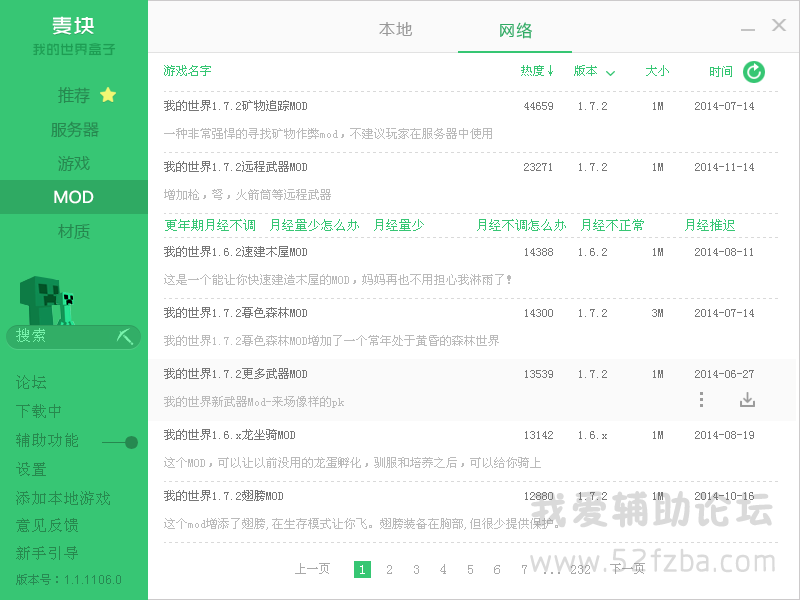800x600 pixels.
Task: Open the 论坛 link
Action: (x=31, y=382)
